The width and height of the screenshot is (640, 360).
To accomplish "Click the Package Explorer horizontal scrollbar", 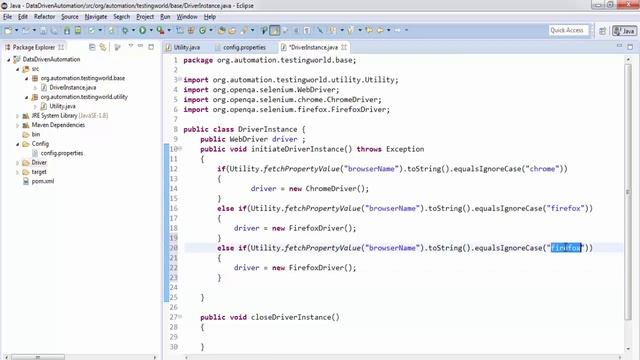I will [38, 357].
